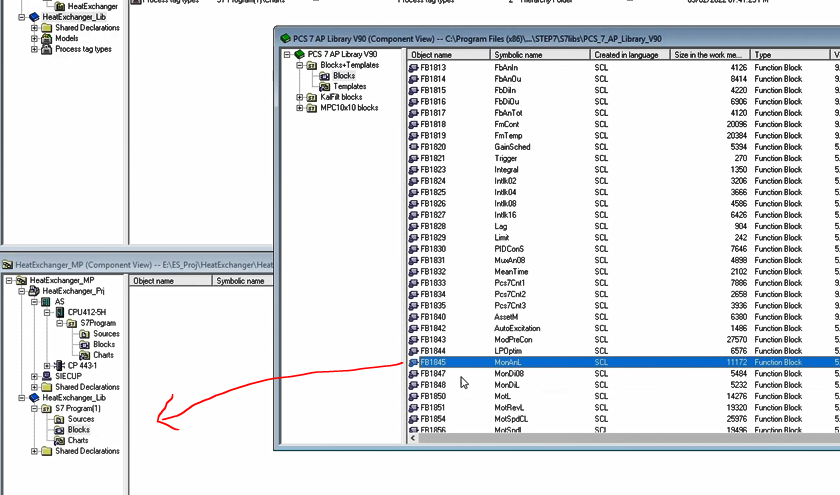
Task: Click the SIECUP station icon
Action: click(x=47, y=377)
